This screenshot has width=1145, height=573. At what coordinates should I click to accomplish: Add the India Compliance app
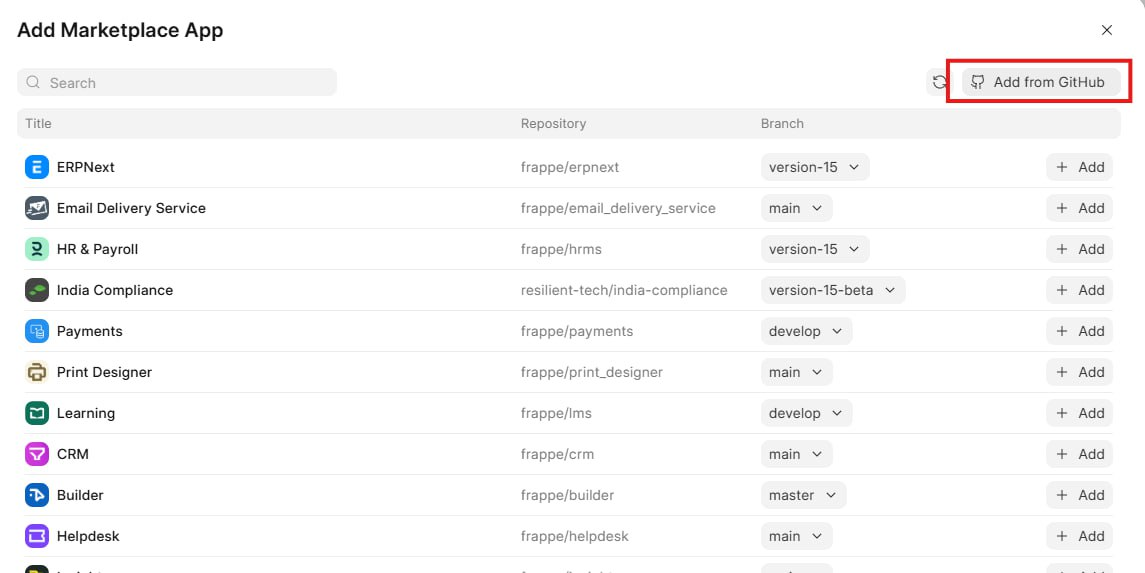[x=1079, y=290]
